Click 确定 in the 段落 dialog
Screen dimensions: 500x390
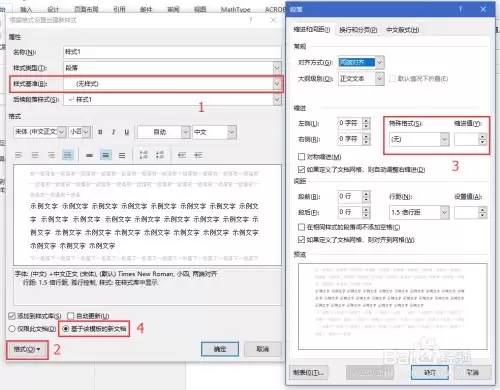point(430,372)
